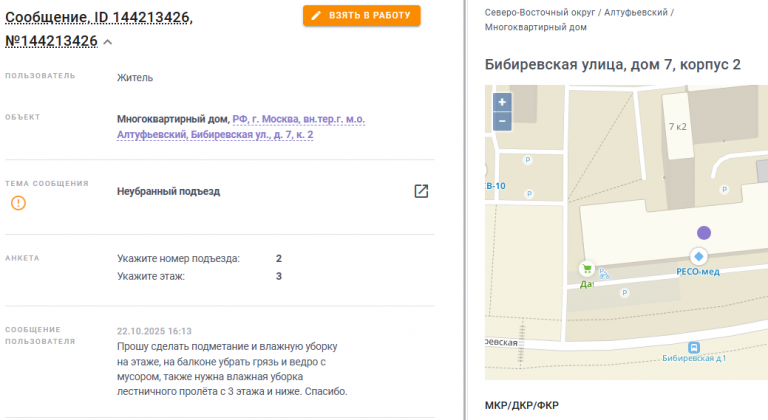The height and width of the screenshot is (420, 768).
Task: Click the timestamp '22.10.2025 16:13'
Action: click(x=154, y=331)
